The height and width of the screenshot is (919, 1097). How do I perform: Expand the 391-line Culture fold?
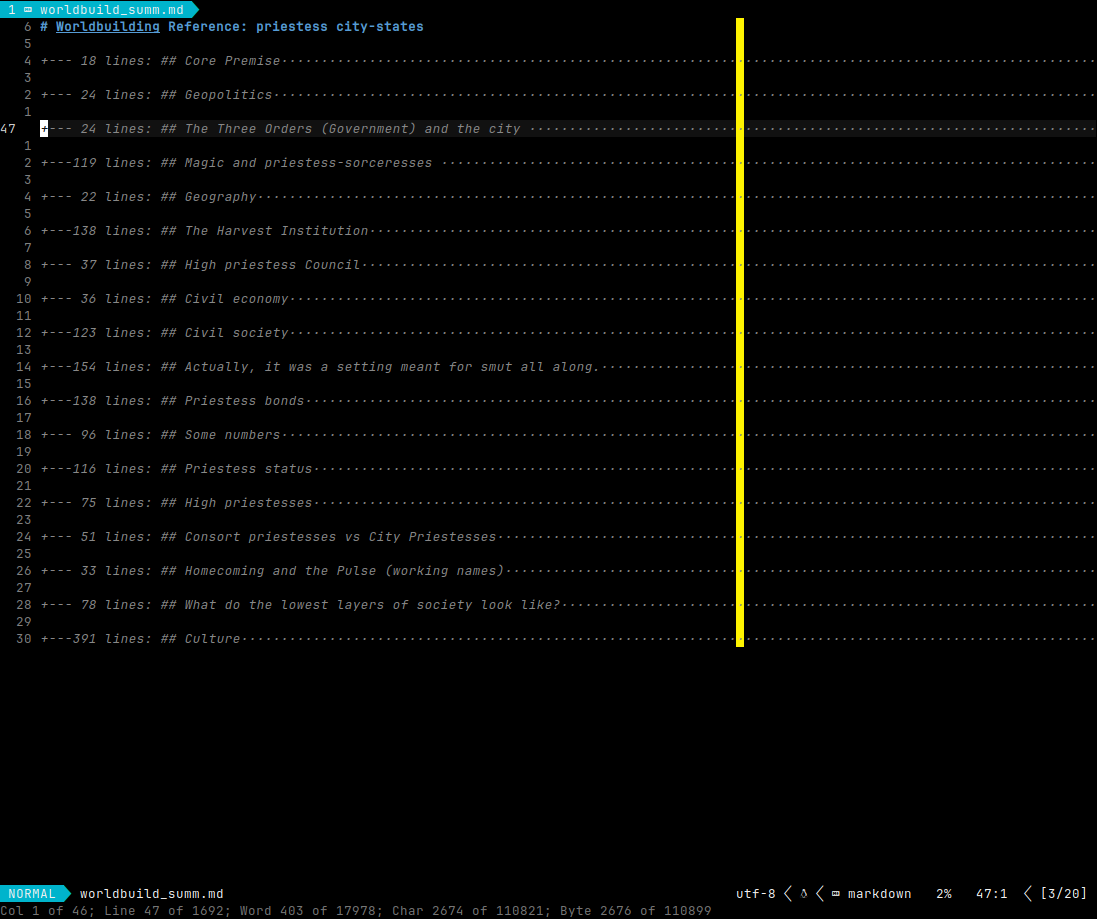point(568,639)
